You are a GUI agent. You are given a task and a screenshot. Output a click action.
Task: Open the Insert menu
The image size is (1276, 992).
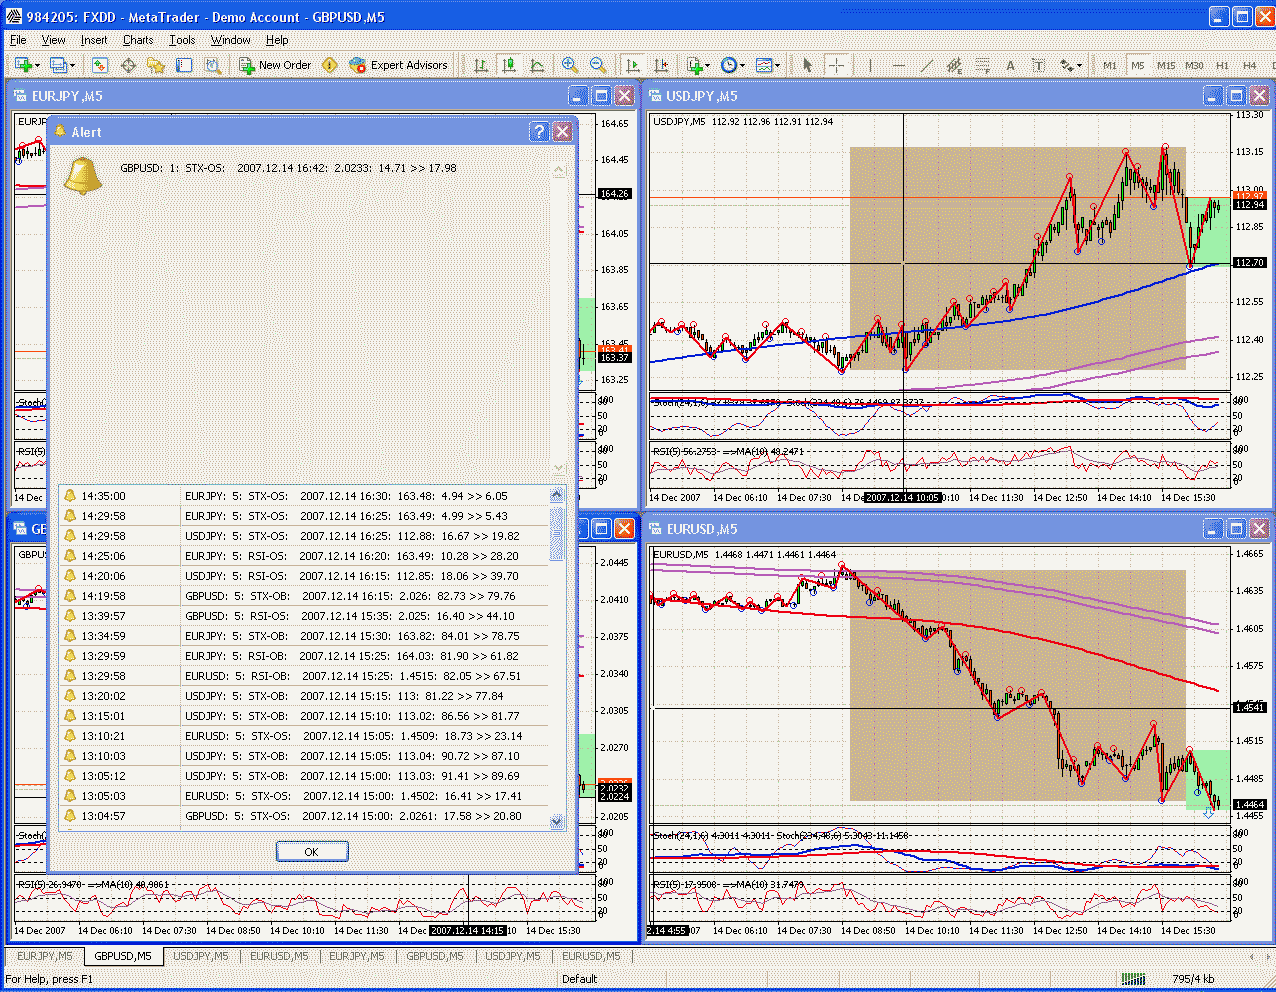tap(94, 40)
